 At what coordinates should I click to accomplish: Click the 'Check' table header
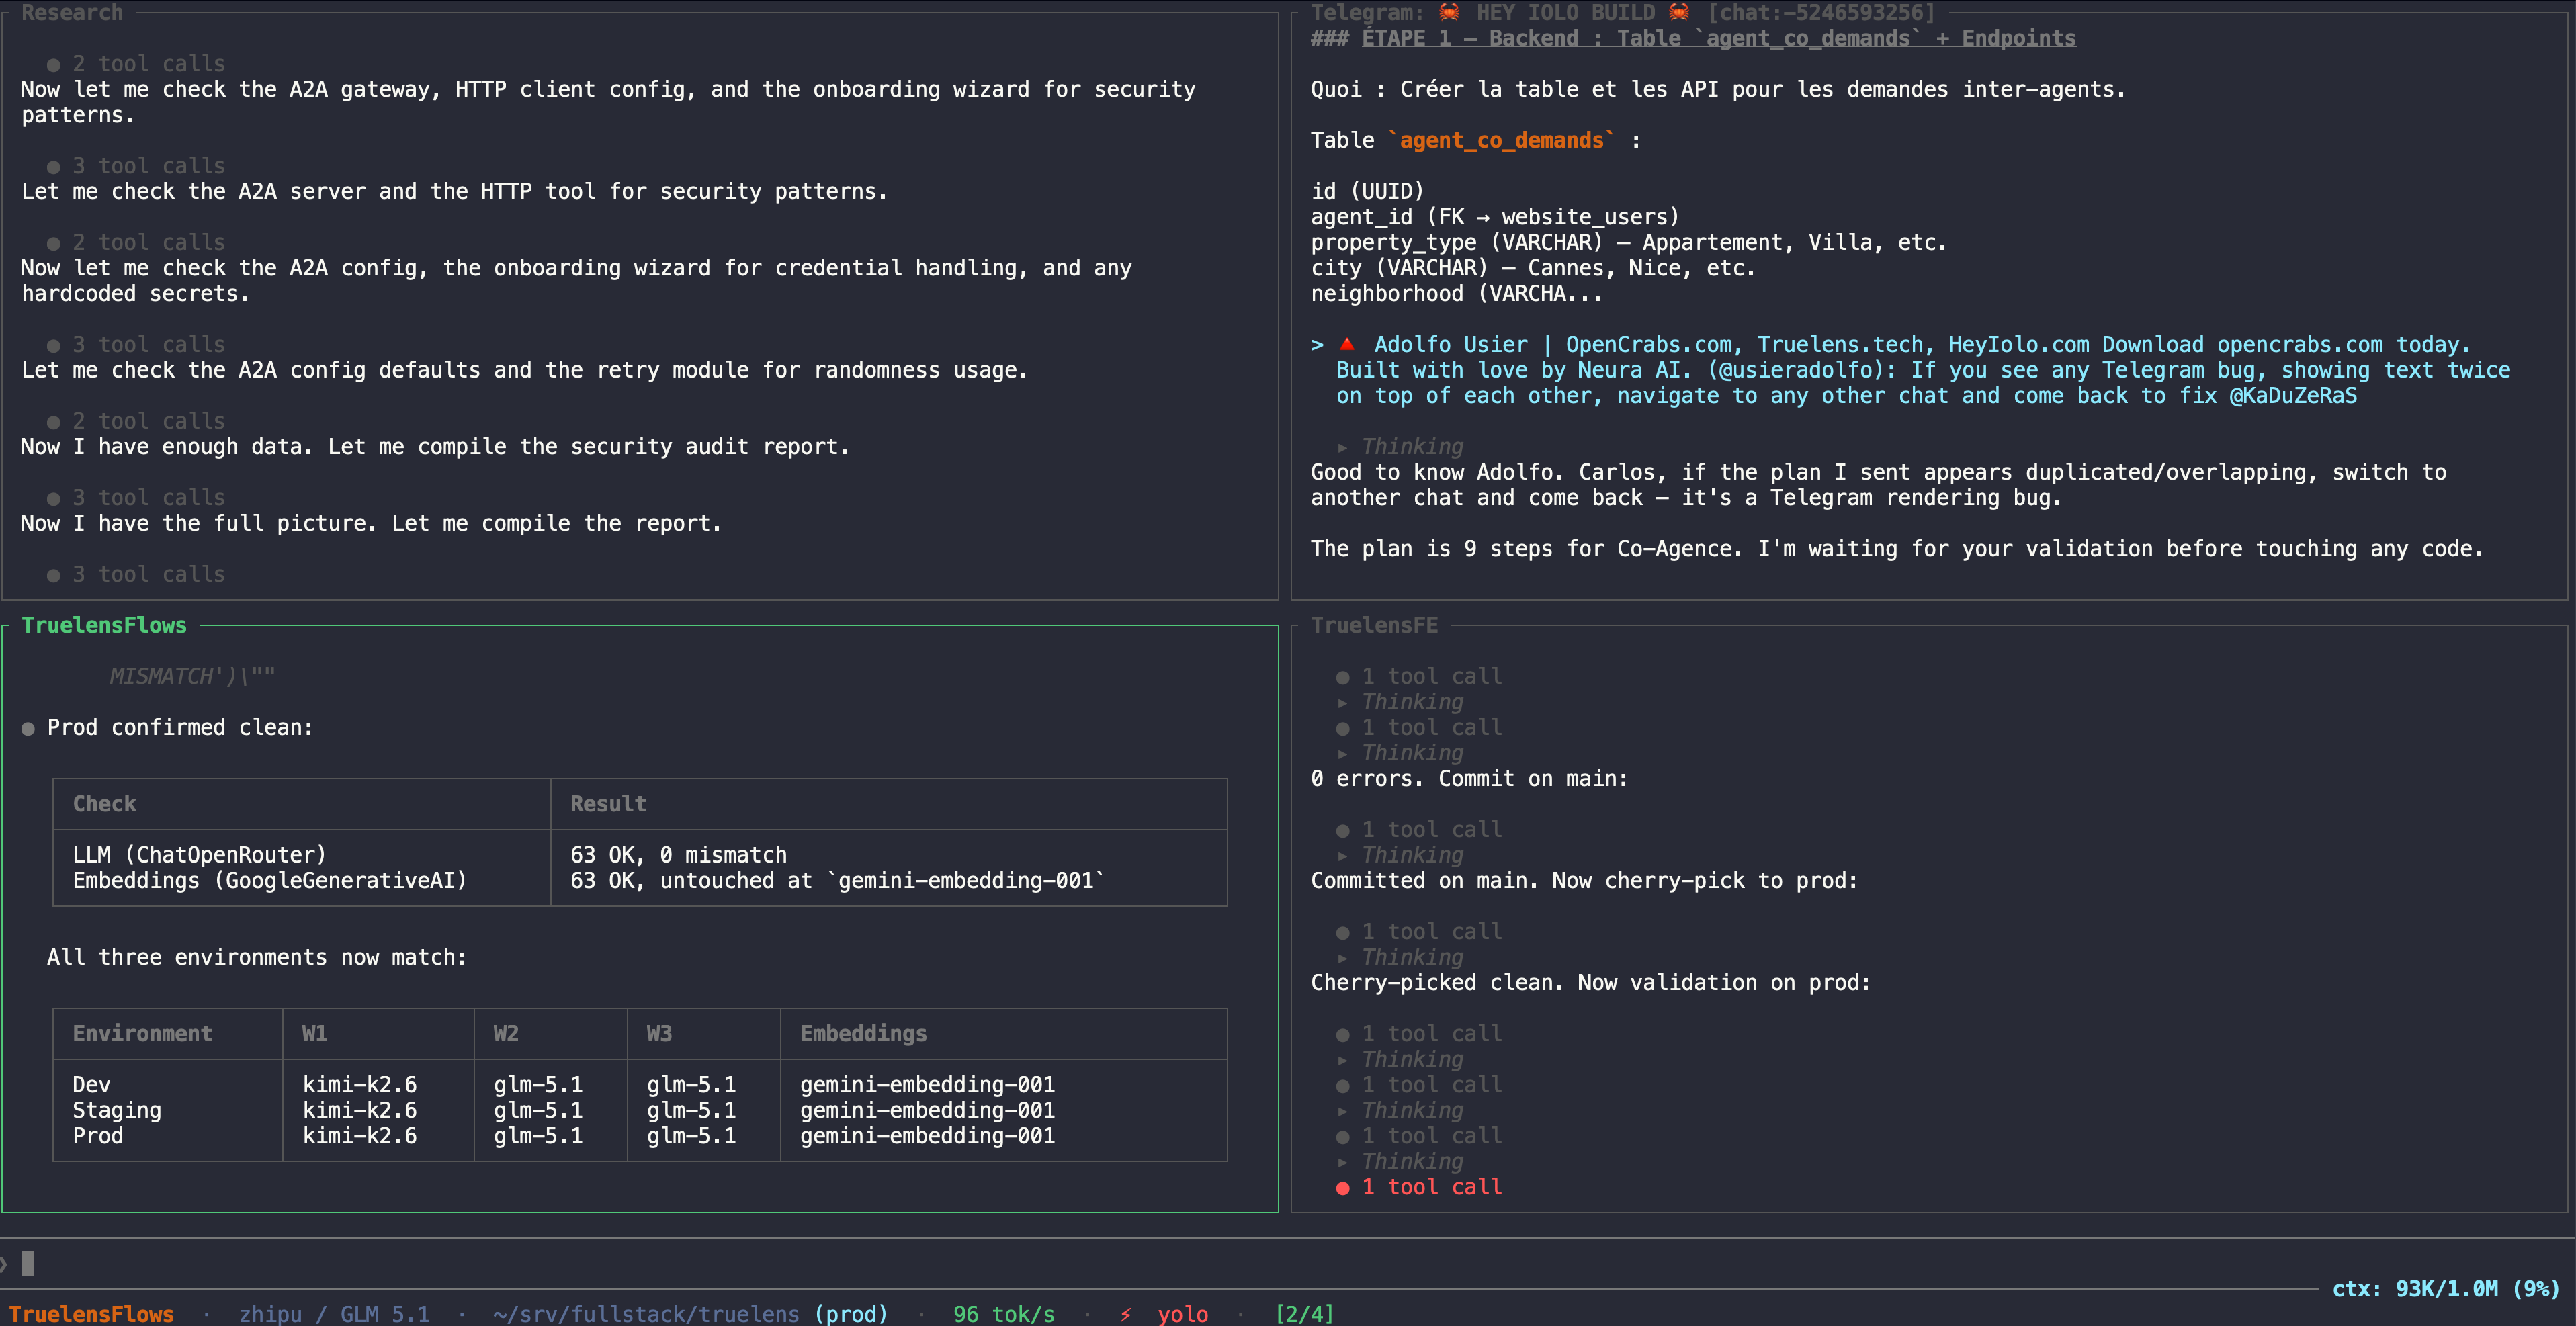tap(104, 804)
